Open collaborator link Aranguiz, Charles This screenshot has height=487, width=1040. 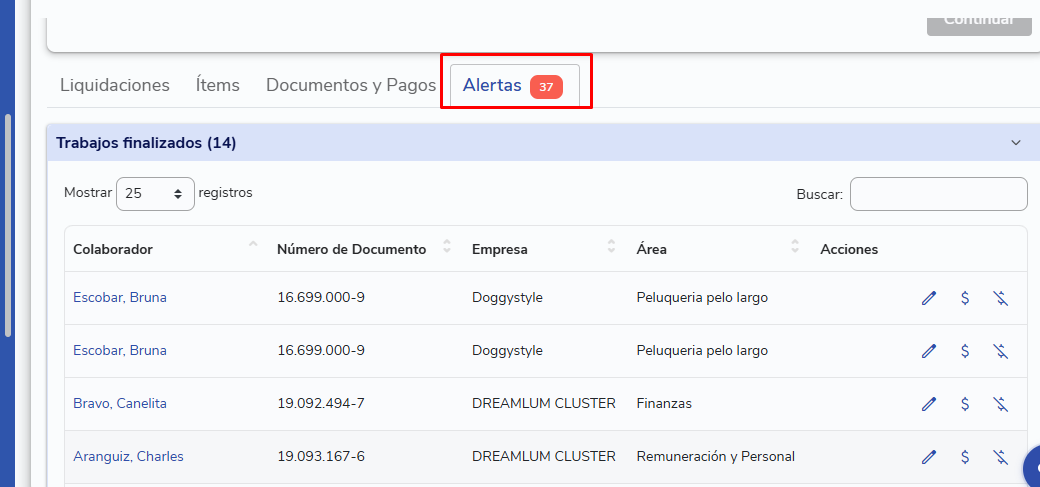(x=128, y=456)
